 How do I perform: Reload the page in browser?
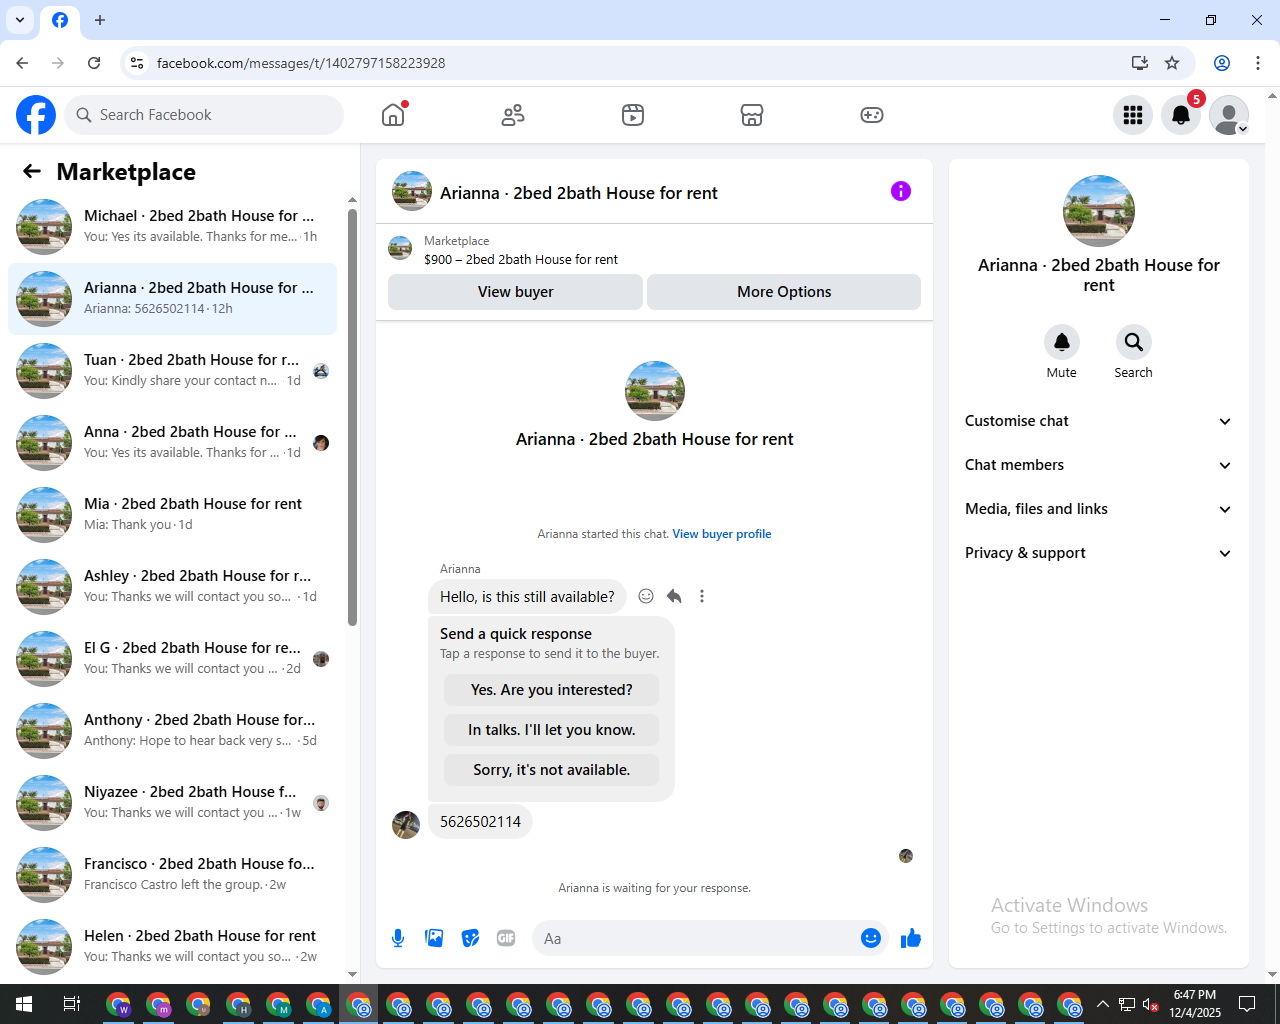(x=94, y=63)
